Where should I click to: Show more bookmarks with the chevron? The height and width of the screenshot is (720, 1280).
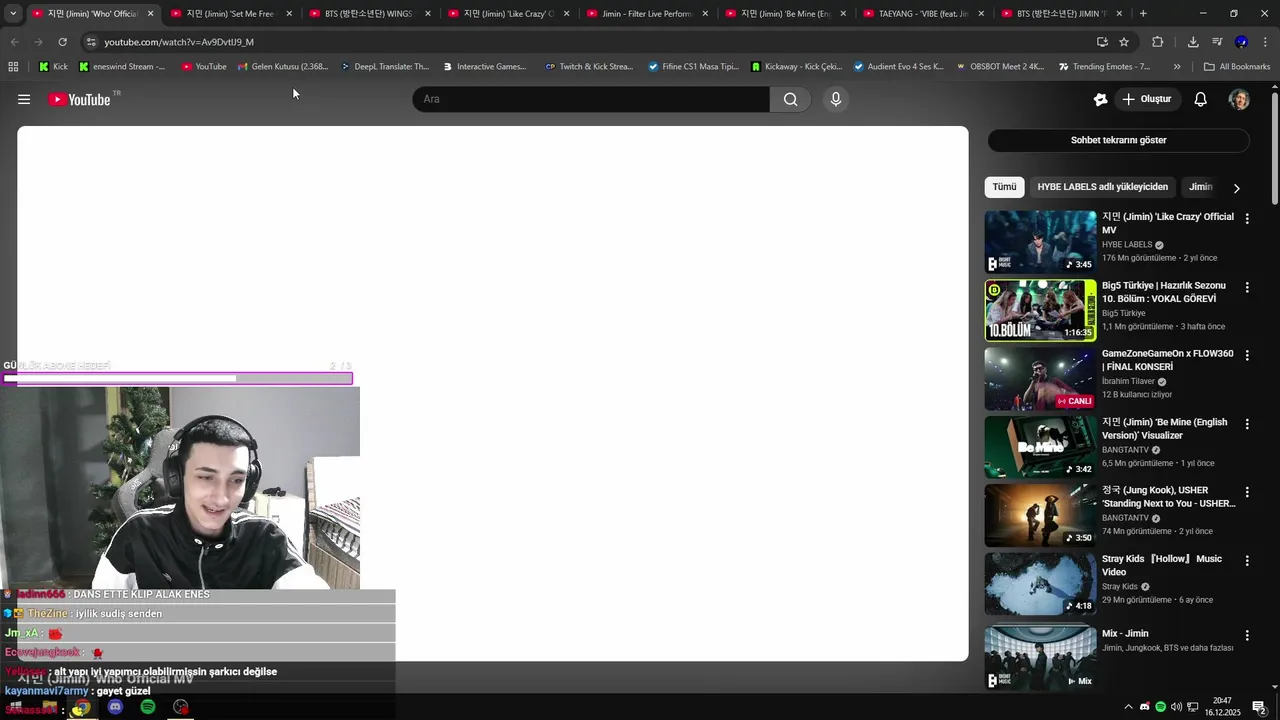click(1177, 67)
